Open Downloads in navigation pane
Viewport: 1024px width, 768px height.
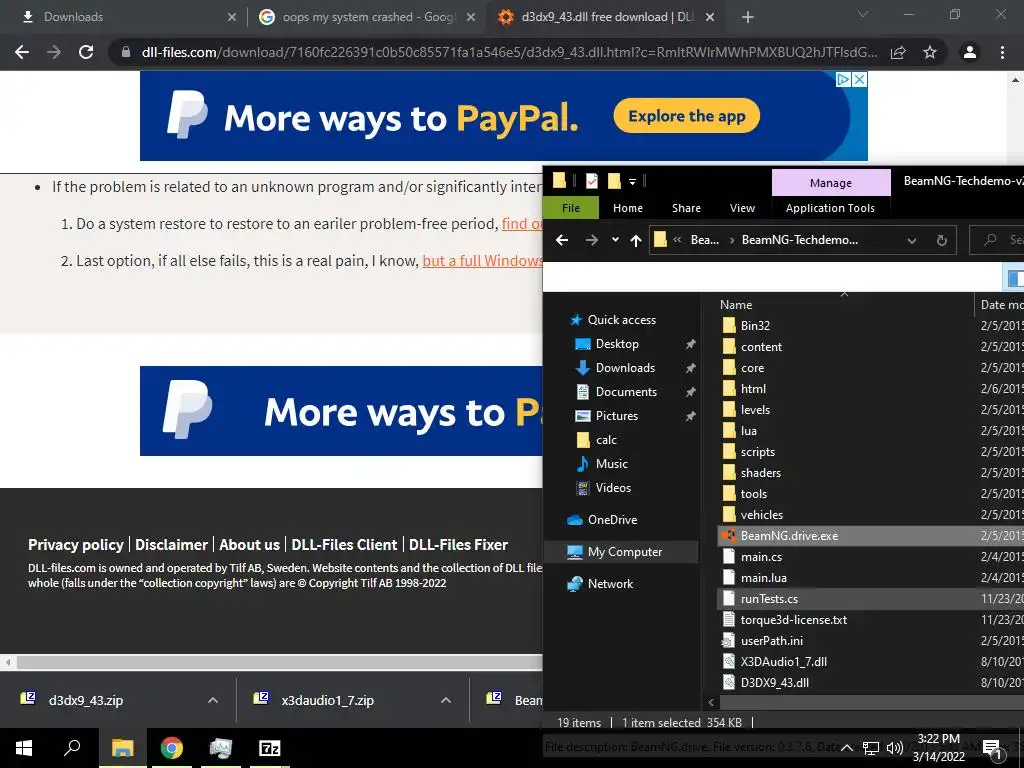click(x=625, y=368)
